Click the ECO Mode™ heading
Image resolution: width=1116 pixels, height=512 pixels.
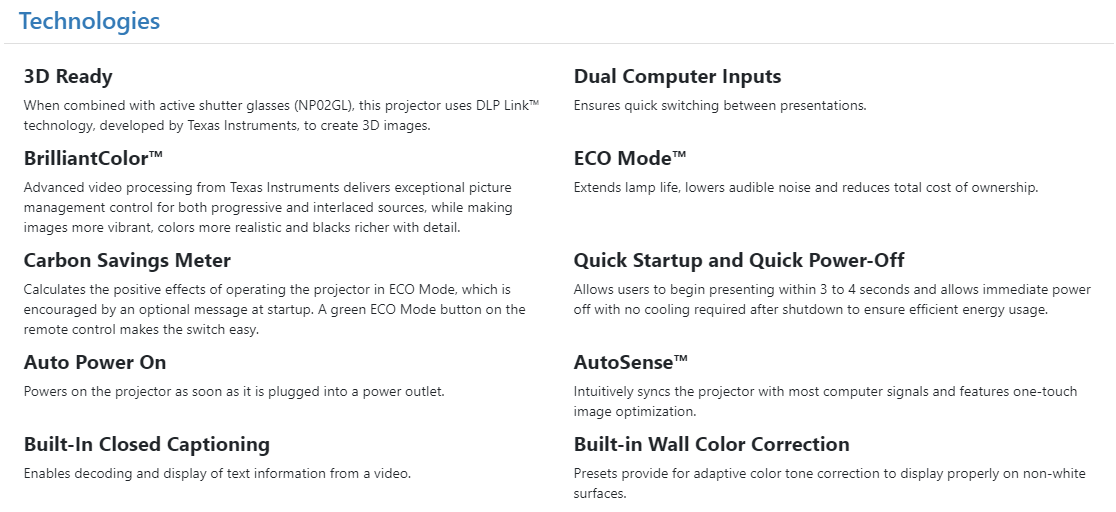(630, 158)
